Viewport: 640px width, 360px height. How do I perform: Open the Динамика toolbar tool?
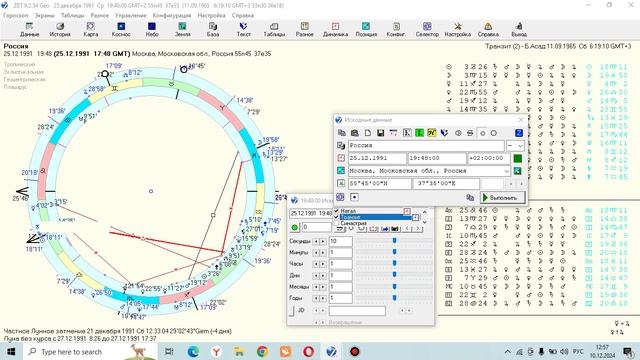(x=335, y=29)
